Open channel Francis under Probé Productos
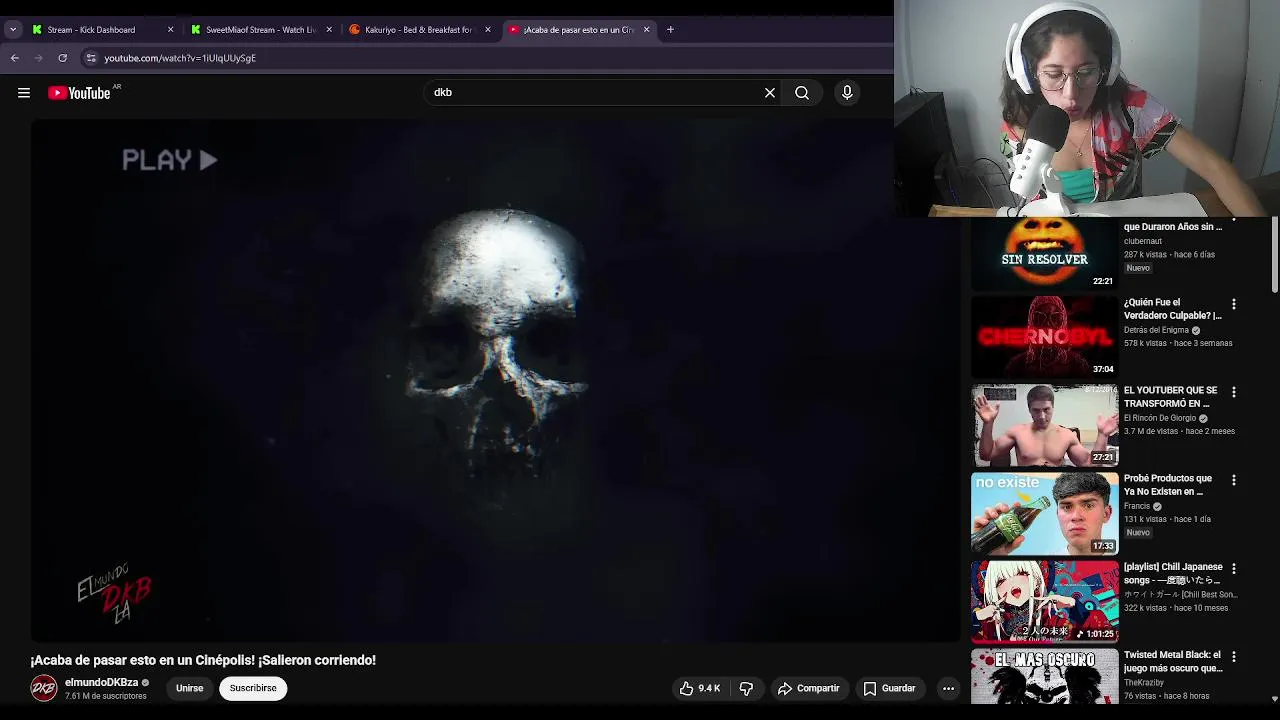Viewport: 1280px width, 720px height. [1137, 506]
